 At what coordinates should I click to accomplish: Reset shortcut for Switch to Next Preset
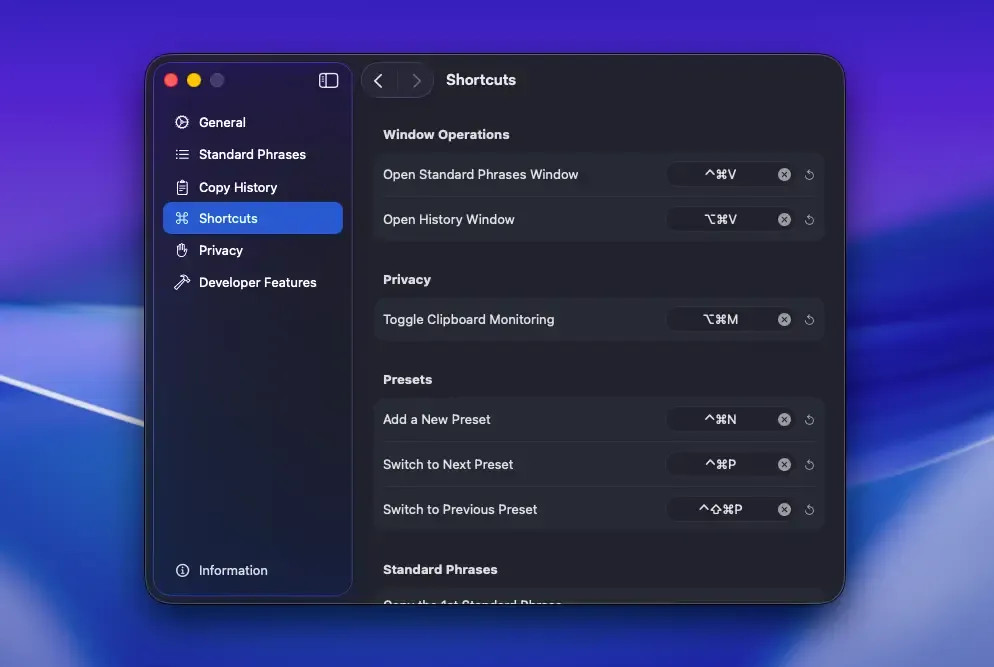[810, 465]
